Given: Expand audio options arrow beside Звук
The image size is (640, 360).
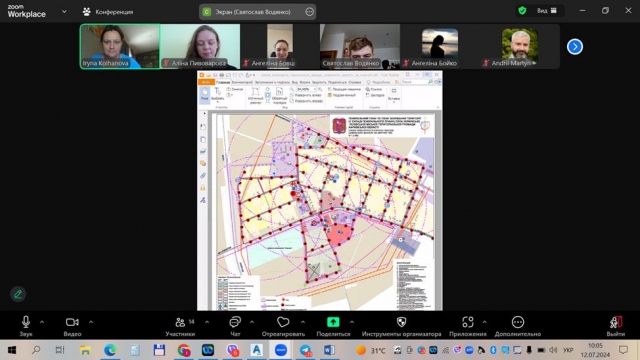Looking at the screenshot, I should tap(42, 322).
